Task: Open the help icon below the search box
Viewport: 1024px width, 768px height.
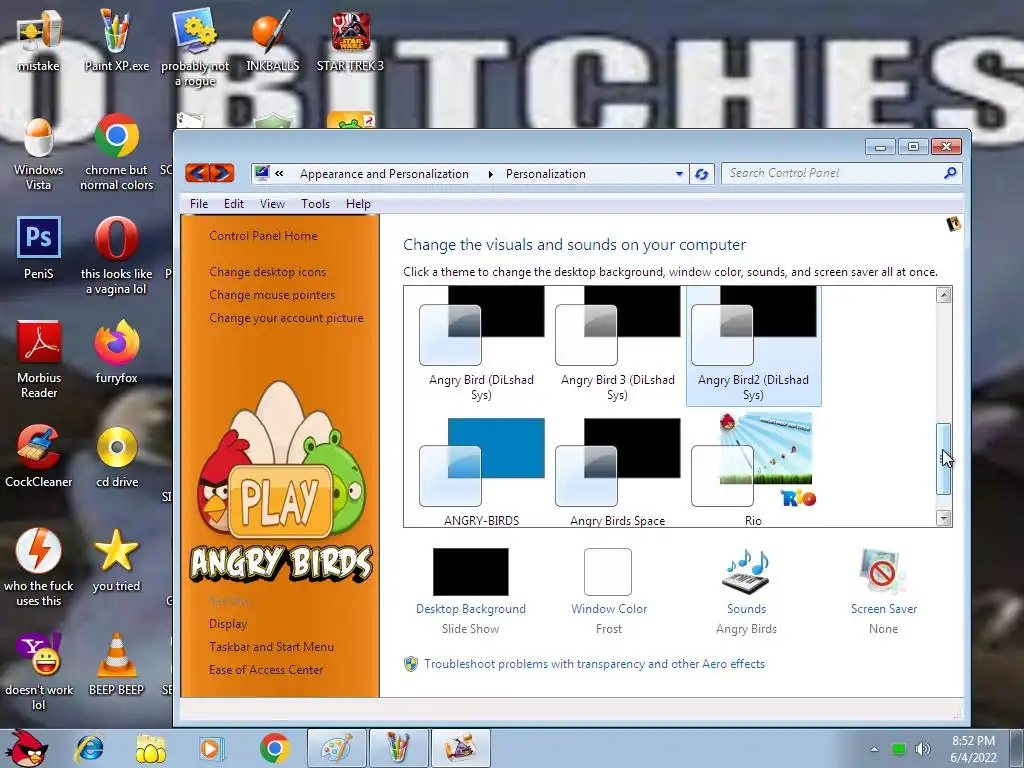Action: [953, 224]
